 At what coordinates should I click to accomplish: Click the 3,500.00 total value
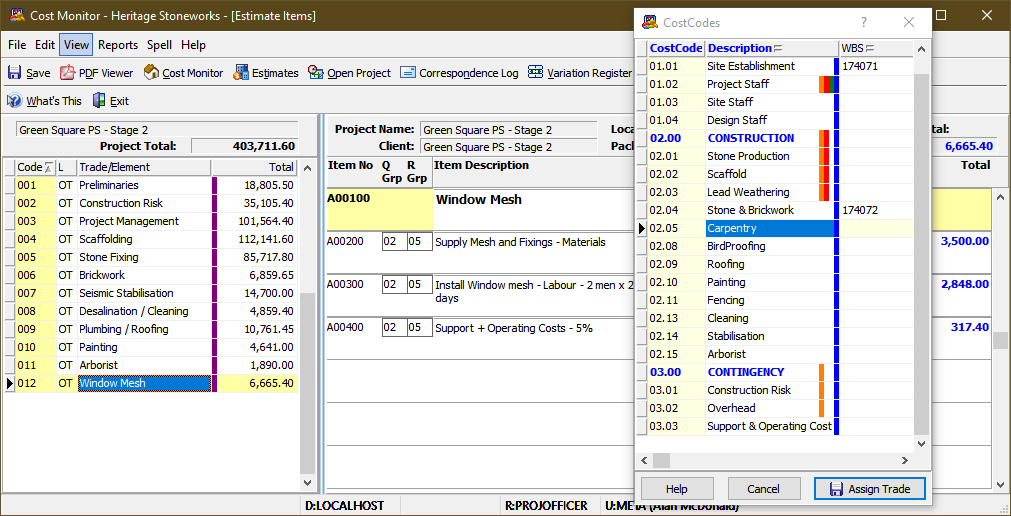(965, 241)
